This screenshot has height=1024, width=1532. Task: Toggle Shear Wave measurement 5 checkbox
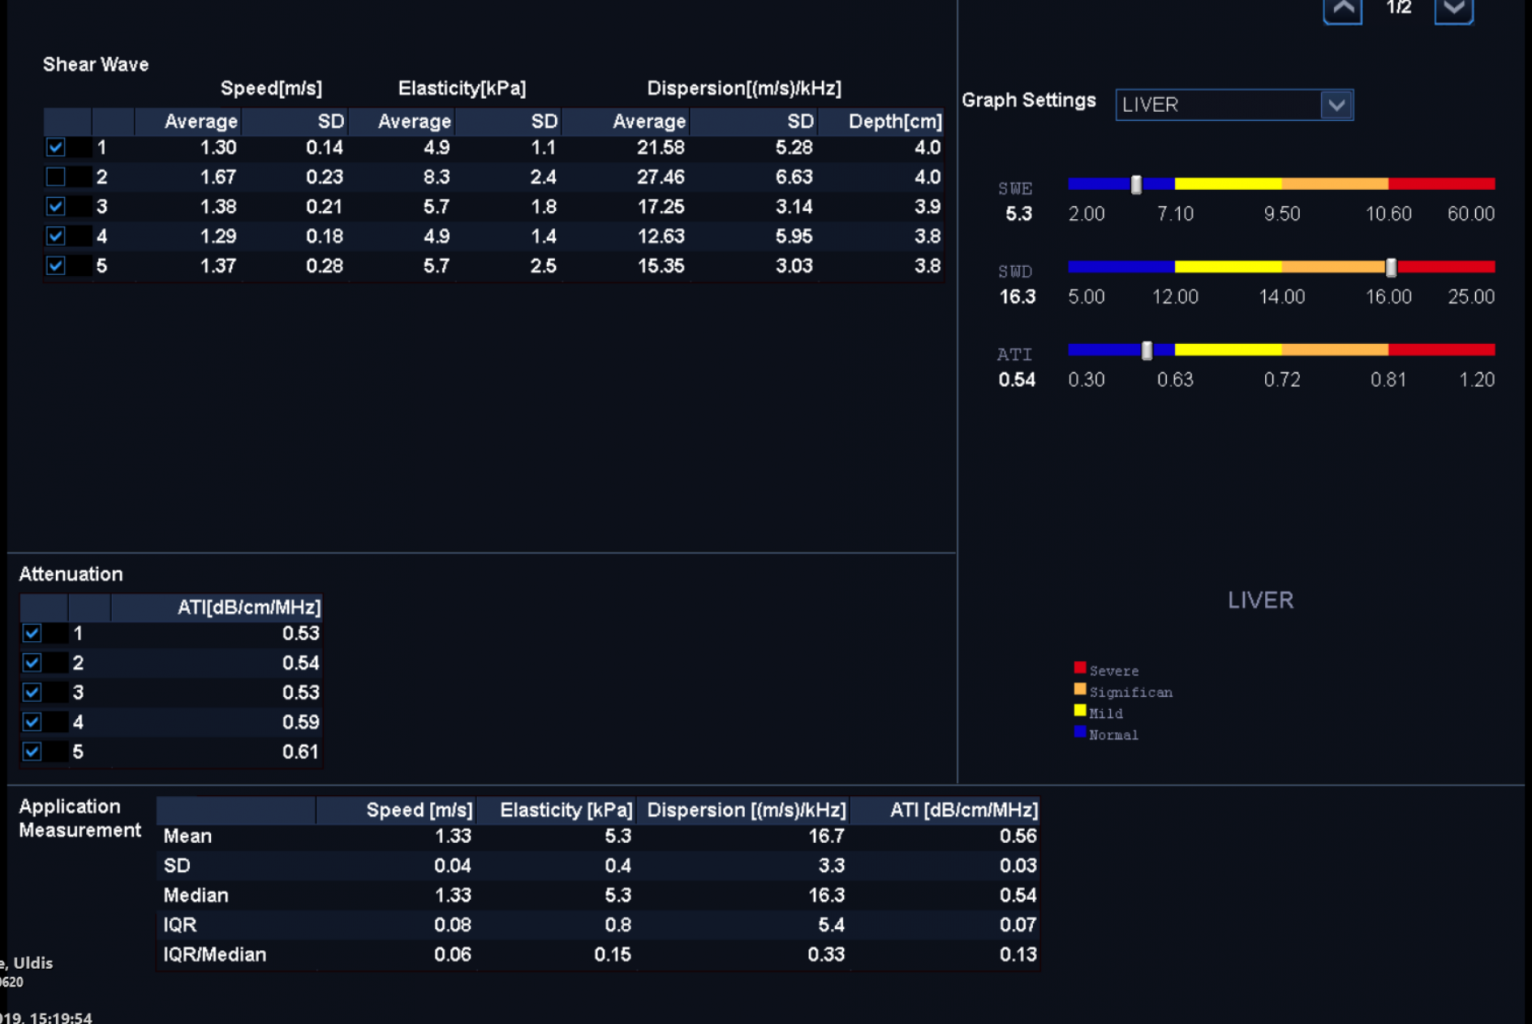pyautogui.click(x=56, y=266)
